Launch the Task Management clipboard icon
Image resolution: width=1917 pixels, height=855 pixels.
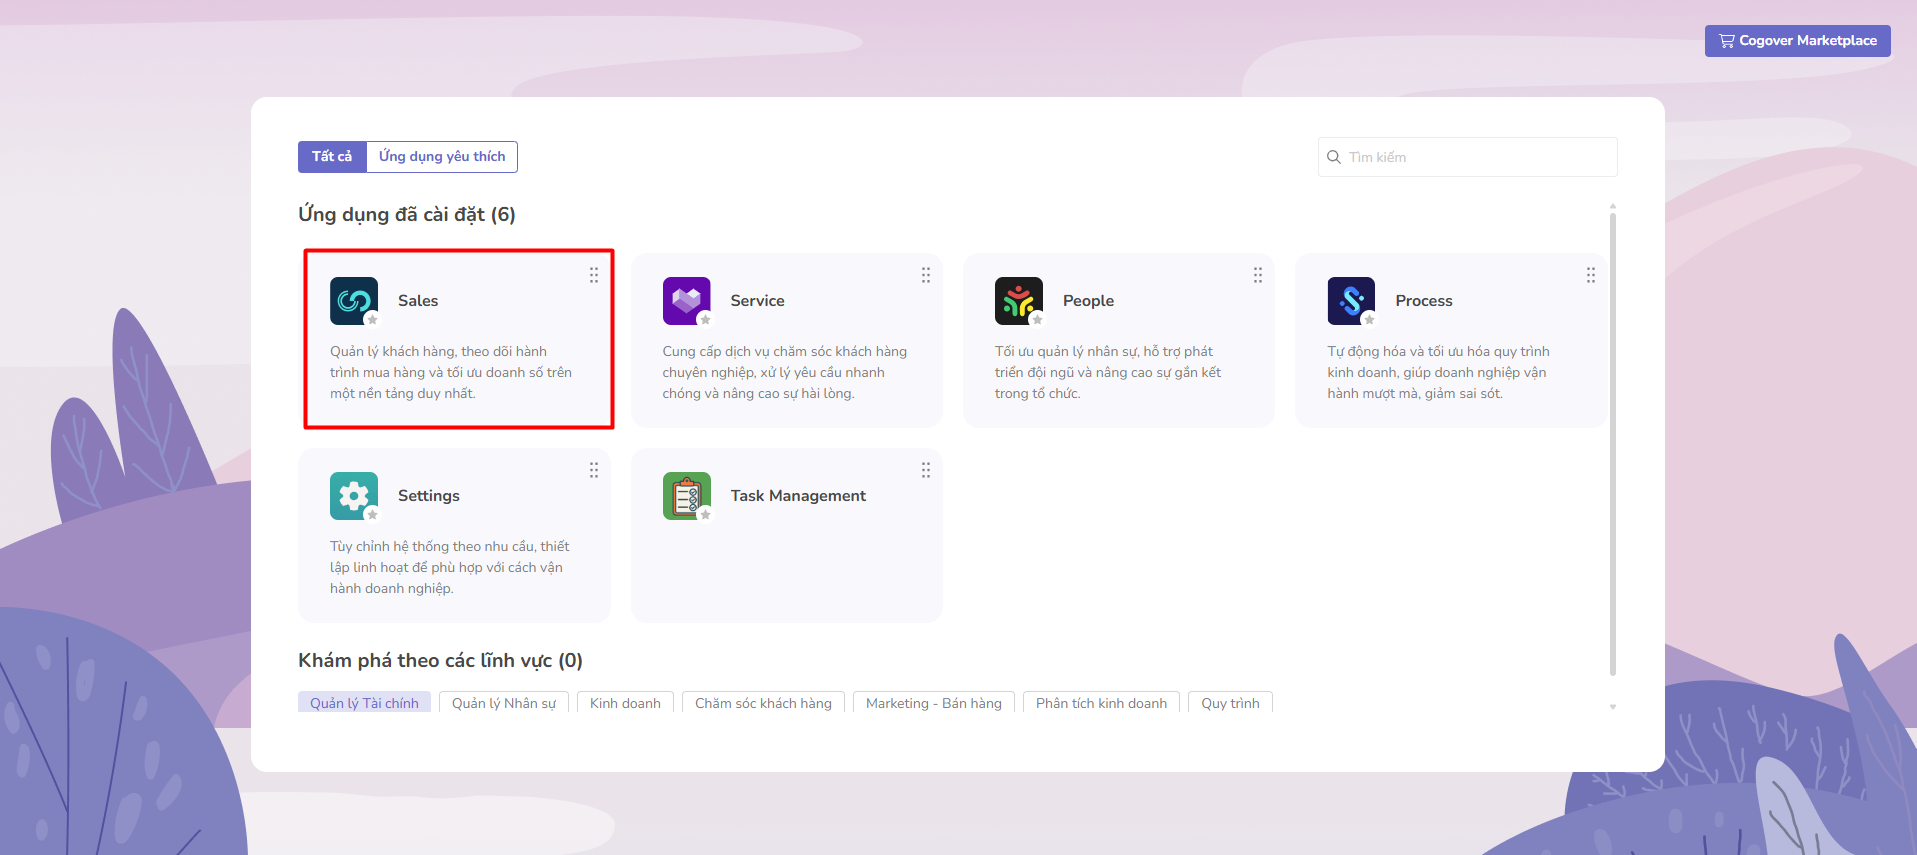coord(686,495)
